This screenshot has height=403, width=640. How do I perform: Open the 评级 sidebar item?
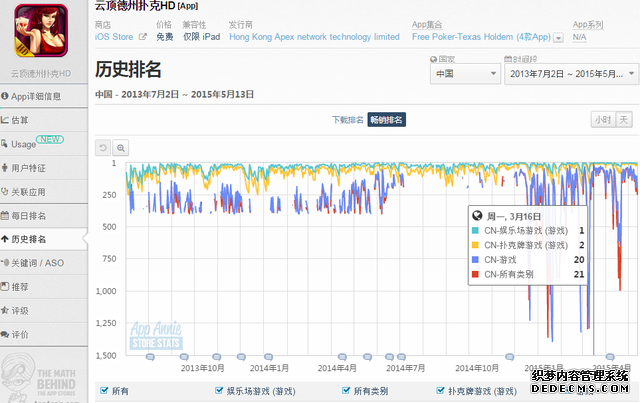tap(44, 311)
